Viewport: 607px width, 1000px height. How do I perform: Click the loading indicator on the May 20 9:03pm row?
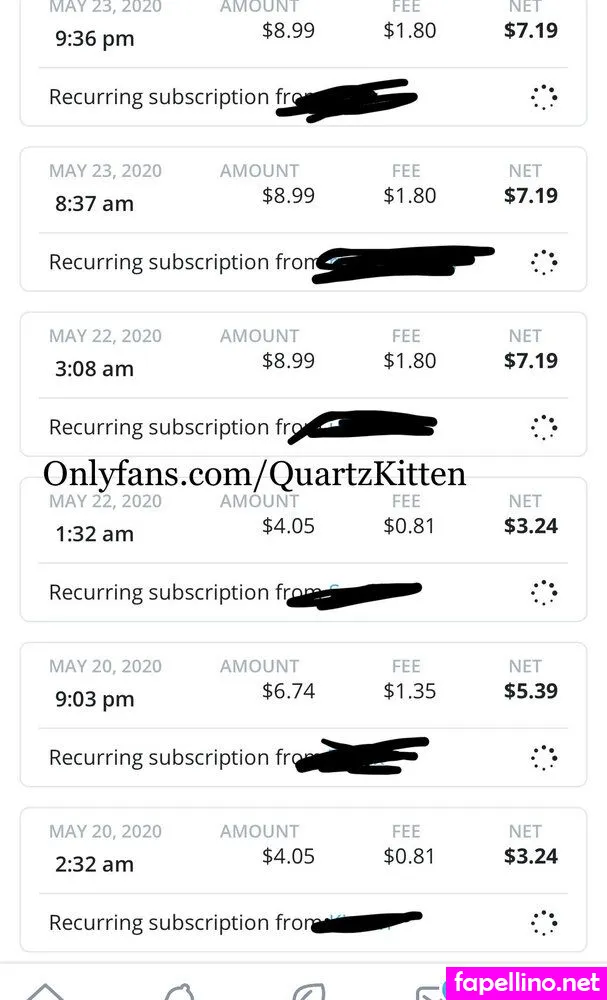point(544,758)
